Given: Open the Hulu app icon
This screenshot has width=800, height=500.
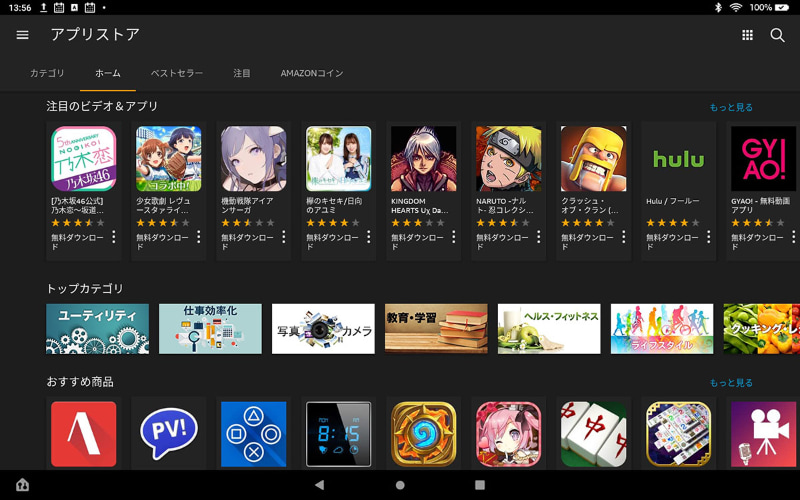Looking at the screenshot, I should pos(679,159).
